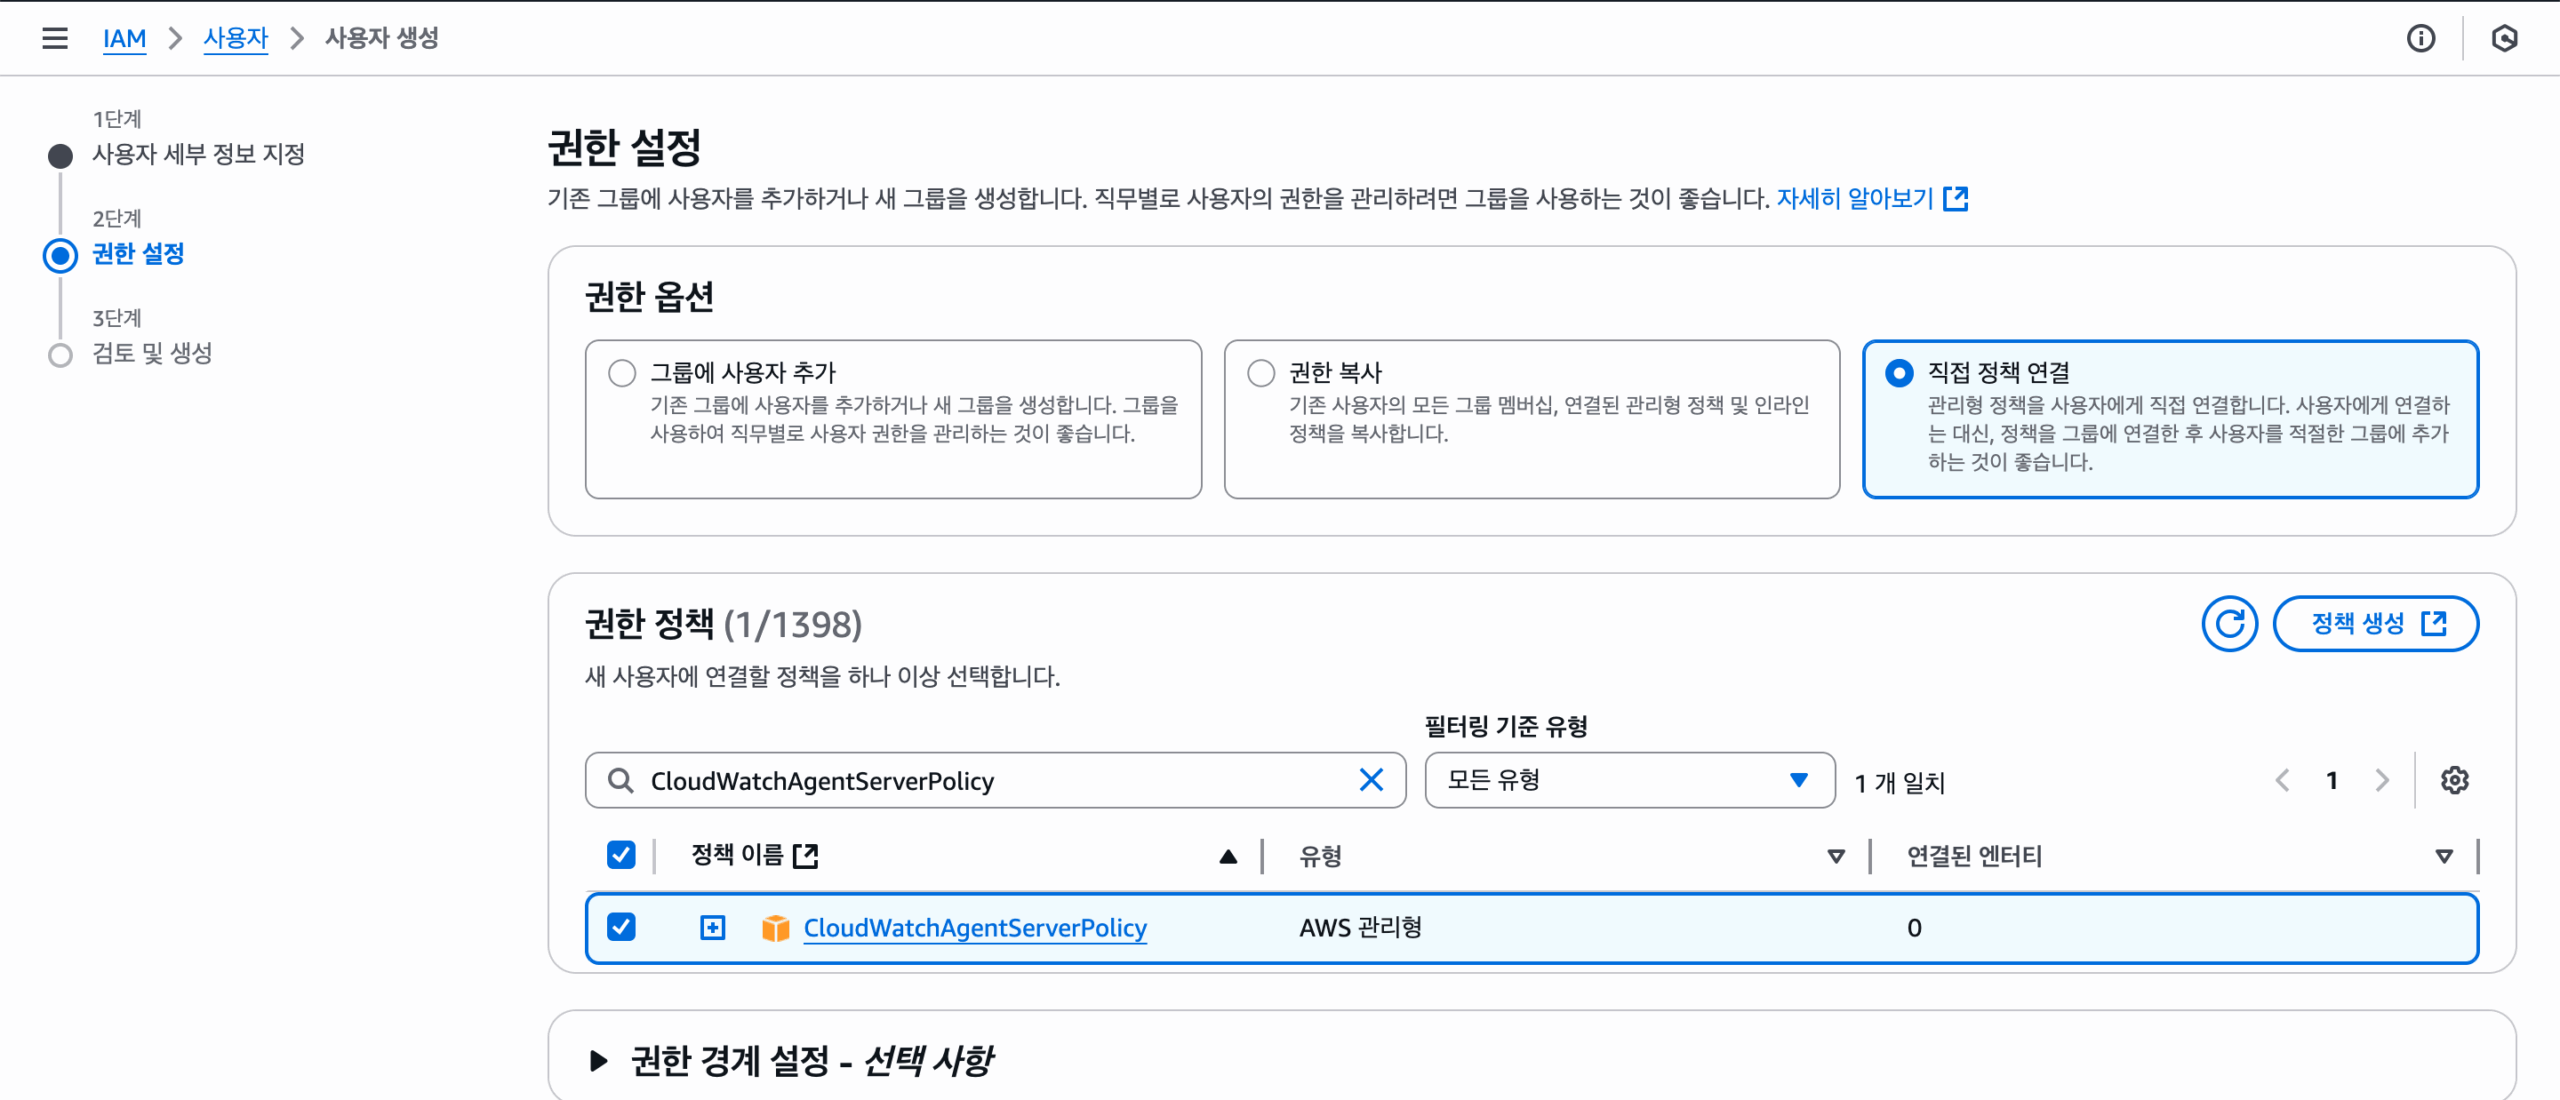This screenshot has height=1100, width=2560.
Task: Toggle the select-all checkbox in the table header
Action: (621, 855)
